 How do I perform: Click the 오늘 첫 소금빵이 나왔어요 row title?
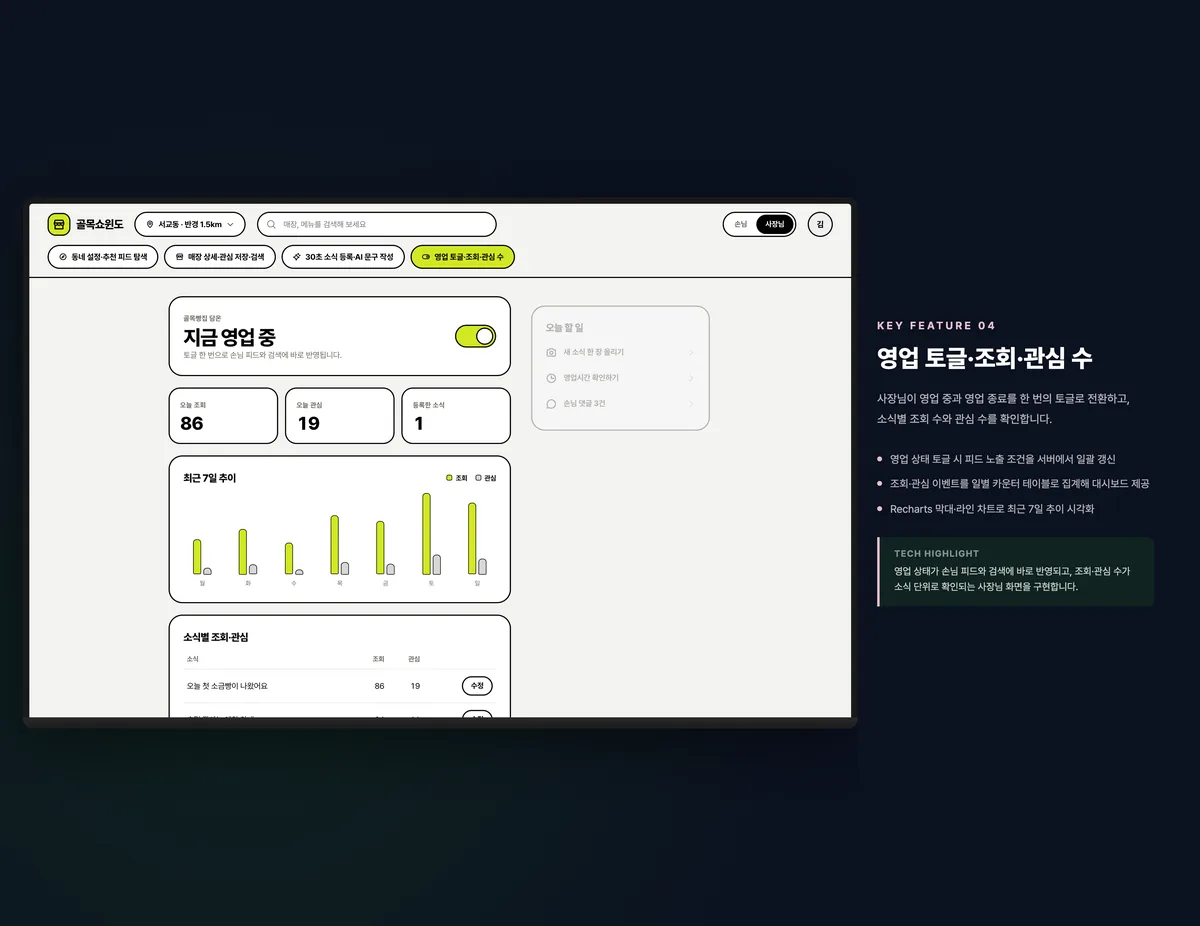coord(227,686)
